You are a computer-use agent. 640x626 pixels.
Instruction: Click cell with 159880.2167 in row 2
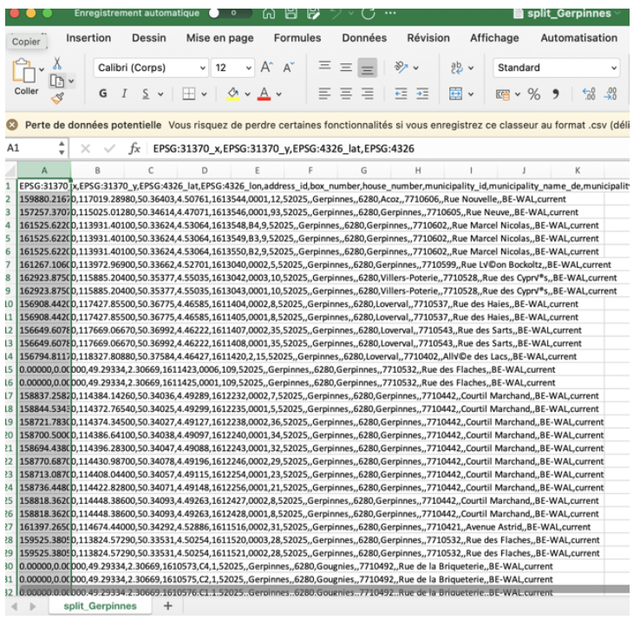coord(44,199)
